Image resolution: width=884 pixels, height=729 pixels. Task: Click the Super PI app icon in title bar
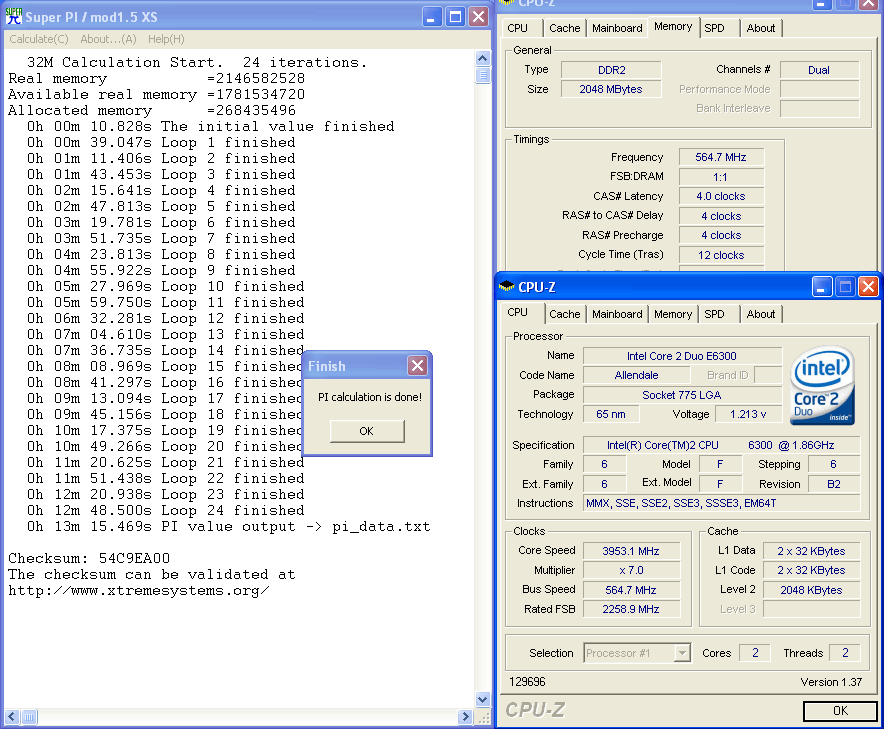tap(14, 16)
